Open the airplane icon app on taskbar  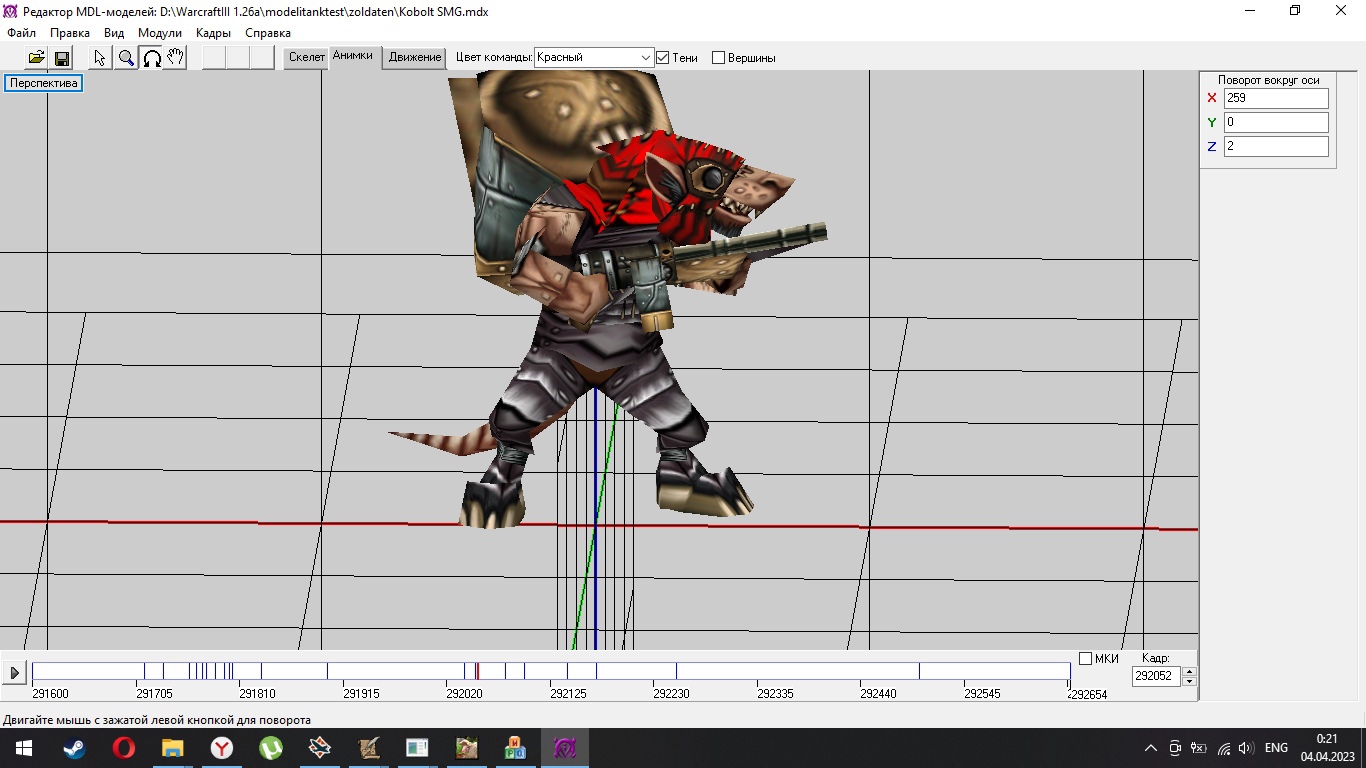320,748
